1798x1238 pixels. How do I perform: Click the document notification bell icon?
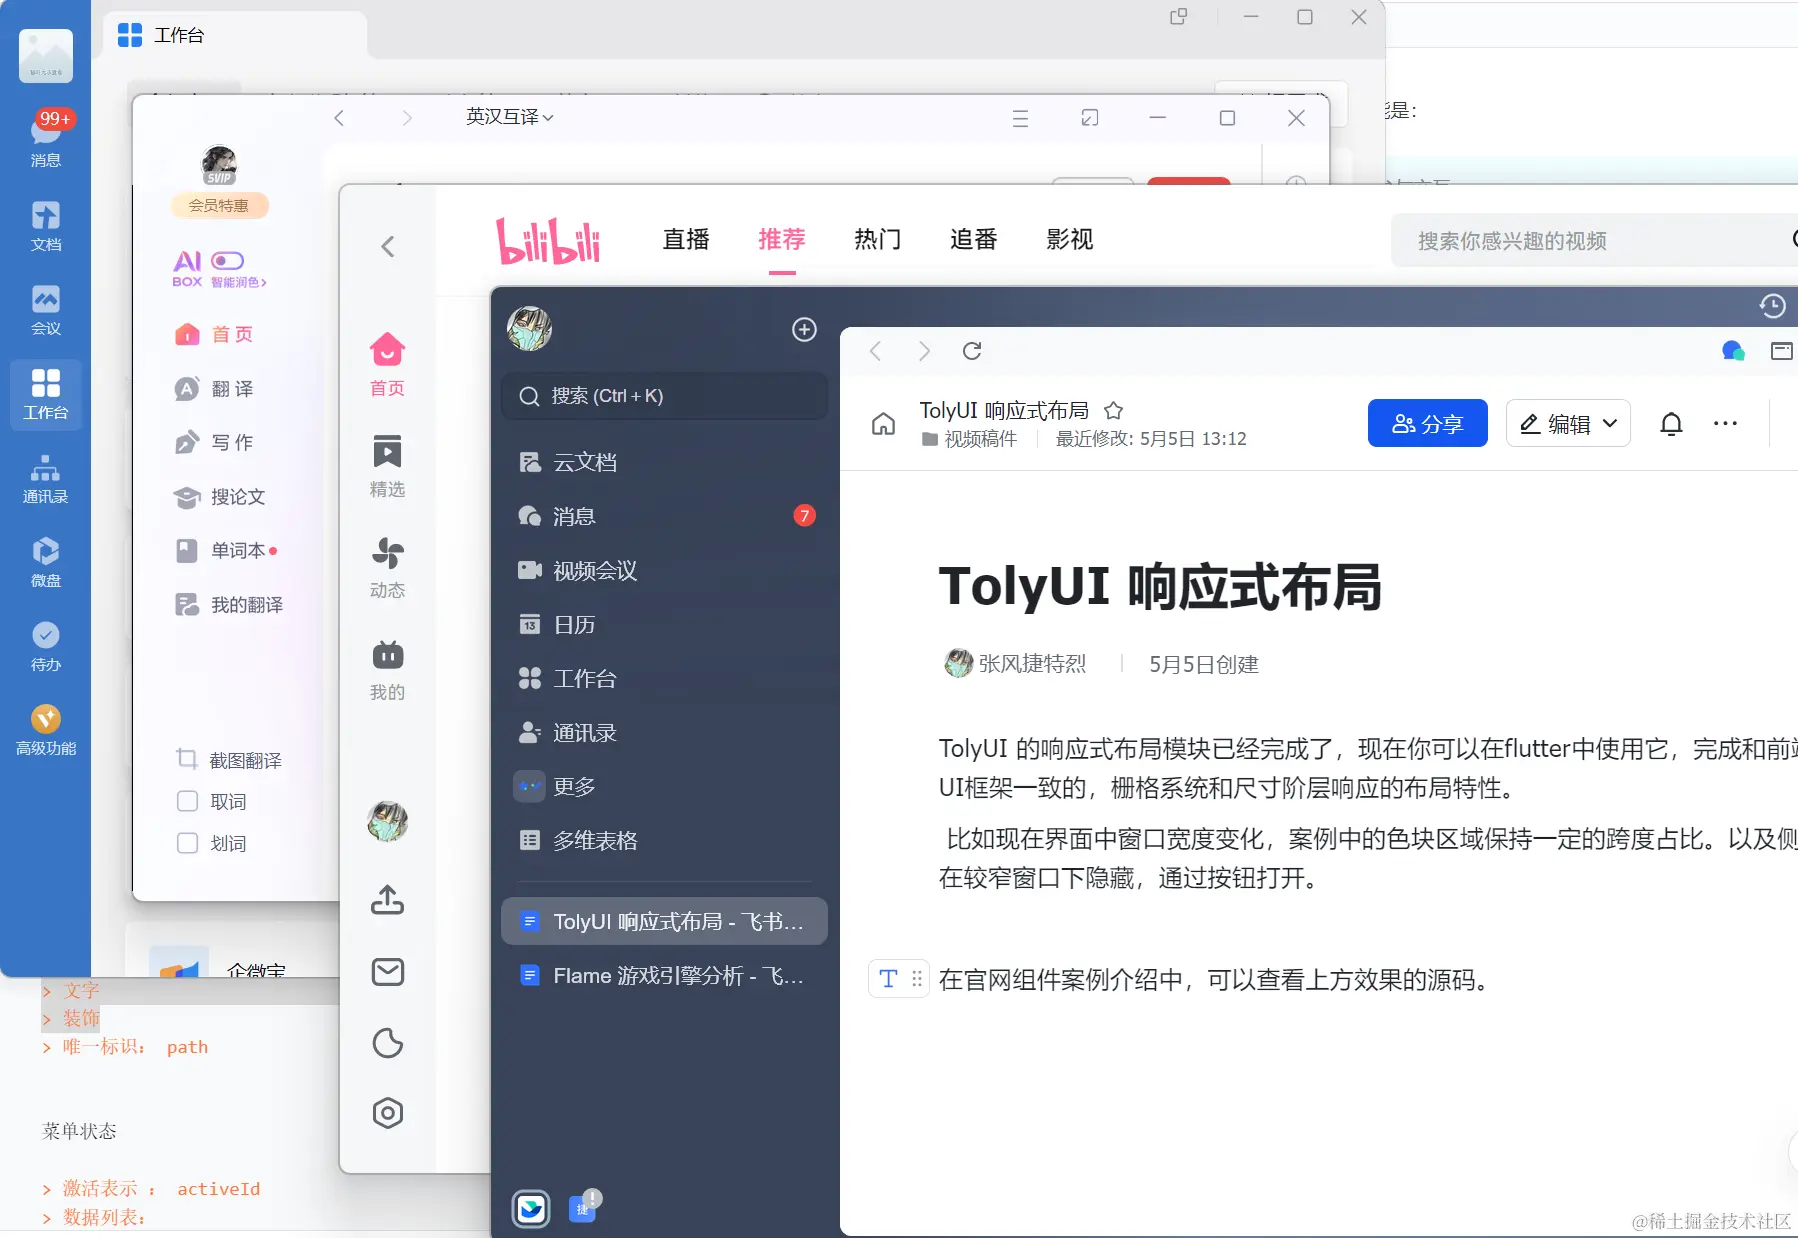[x=1671, y=423]
